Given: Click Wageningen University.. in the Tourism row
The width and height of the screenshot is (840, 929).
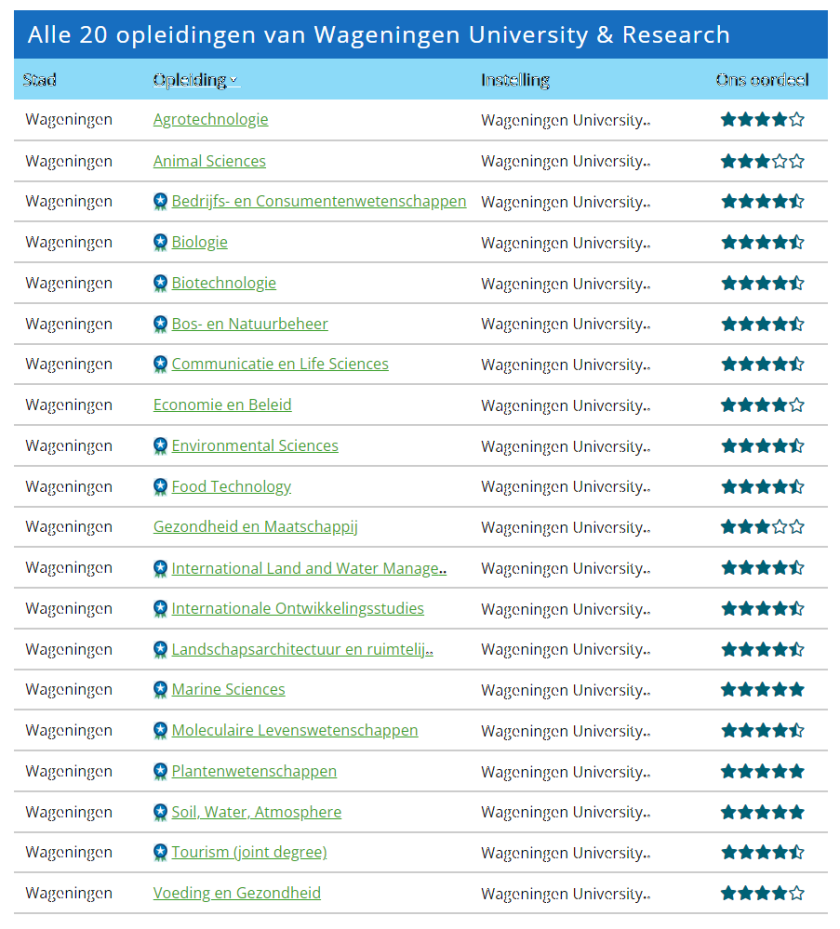Looking at the screenshot, I should click(x=566, y=853).
